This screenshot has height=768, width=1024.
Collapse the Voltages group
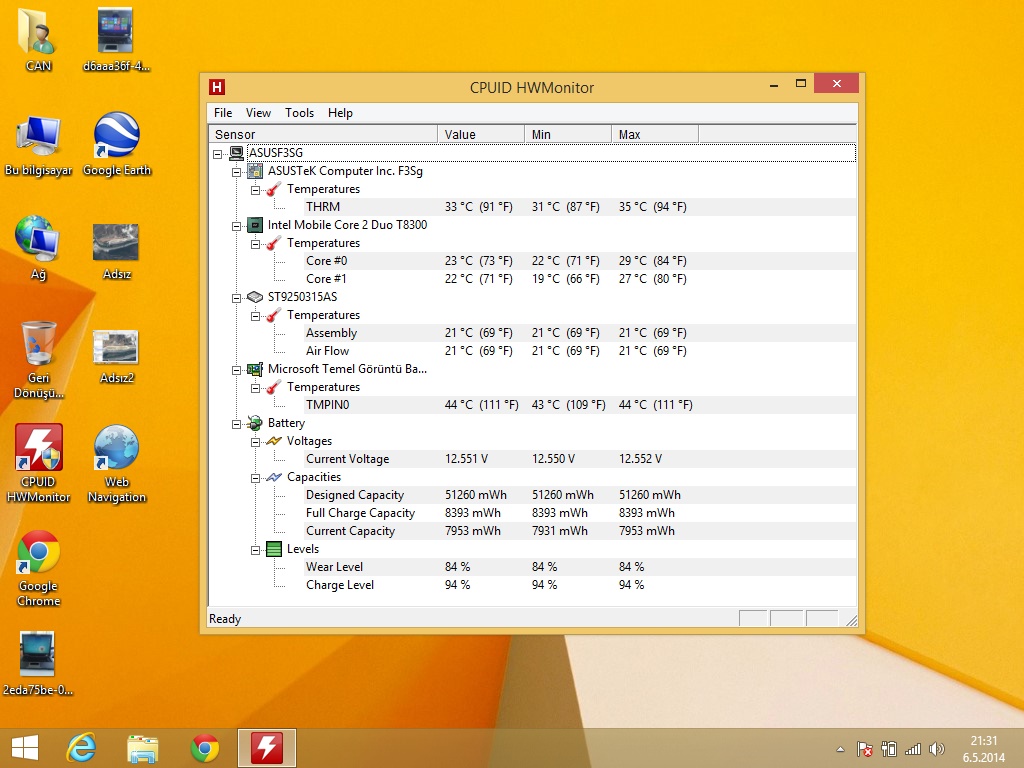point(255,442)
